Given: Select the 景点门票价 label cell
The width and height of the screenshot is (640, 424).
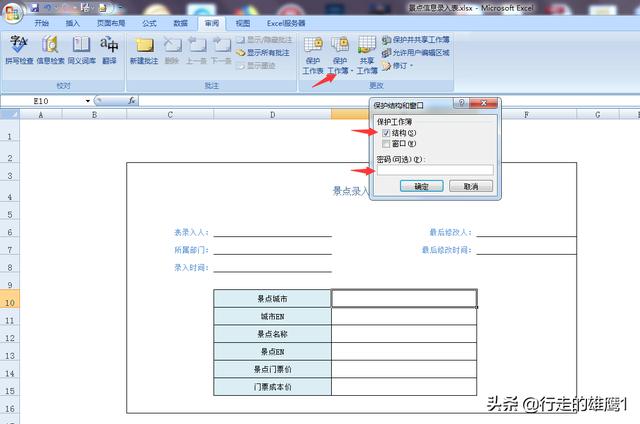Looking at the screenshot, I should (x=272, y=369).
